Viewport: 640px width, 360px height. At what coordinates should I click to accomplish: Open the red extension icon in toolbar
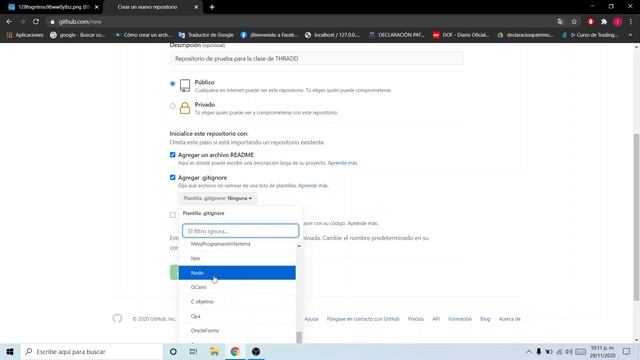pos(591,22)
